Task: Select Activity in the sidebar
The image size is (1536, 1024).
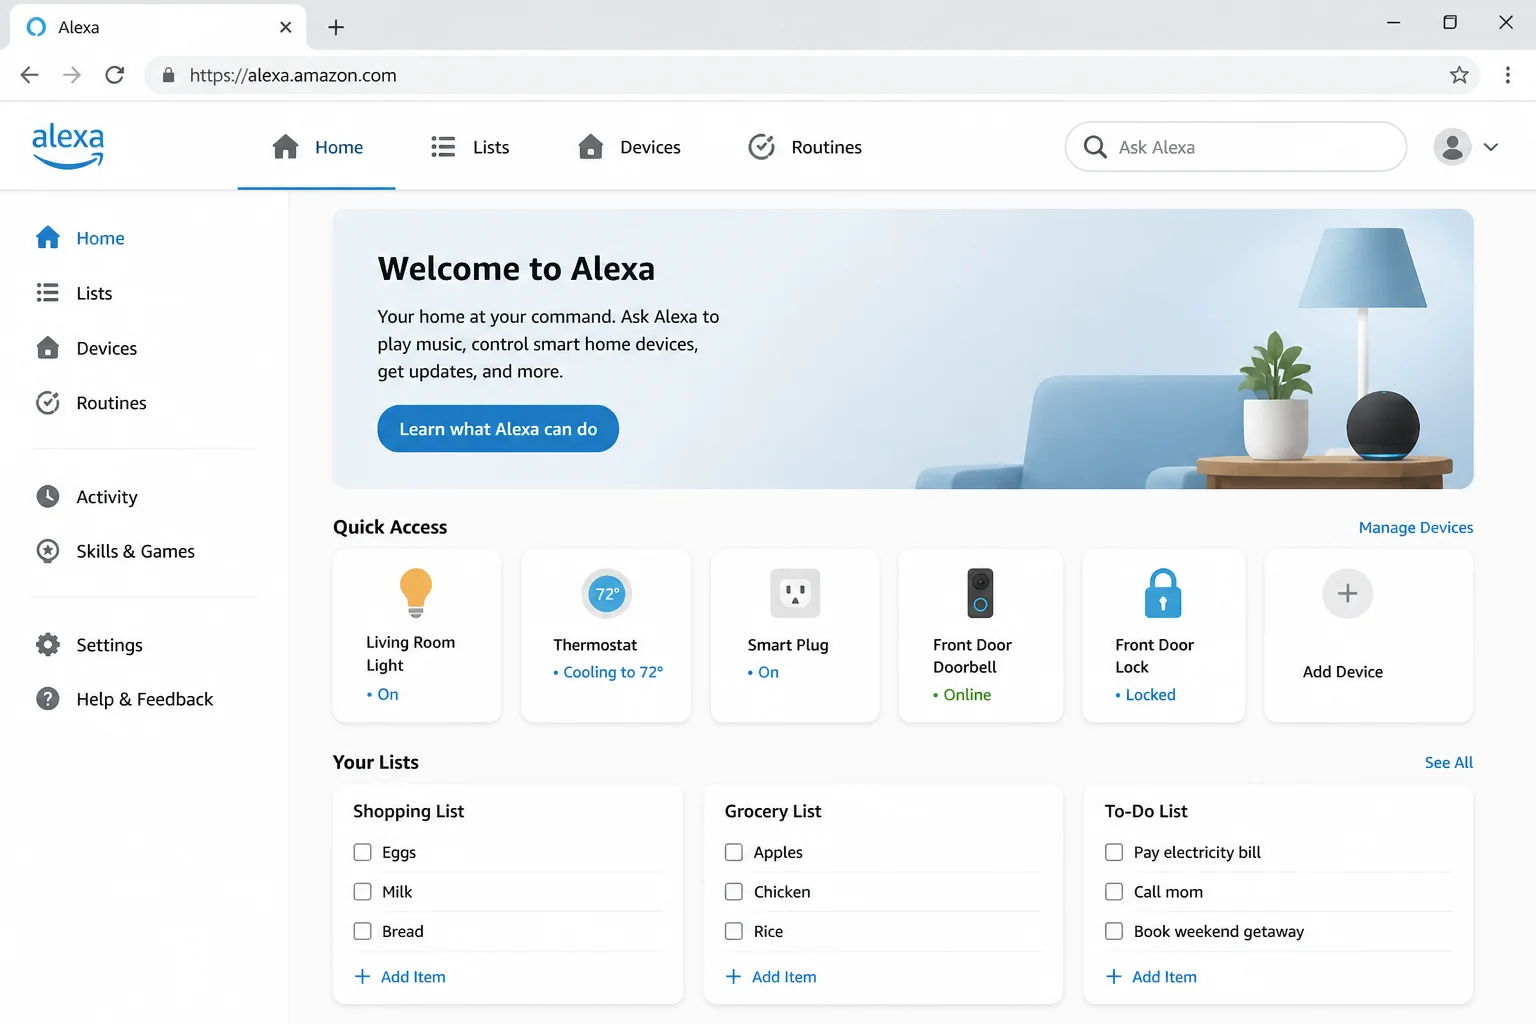Action: pos(107,497)
